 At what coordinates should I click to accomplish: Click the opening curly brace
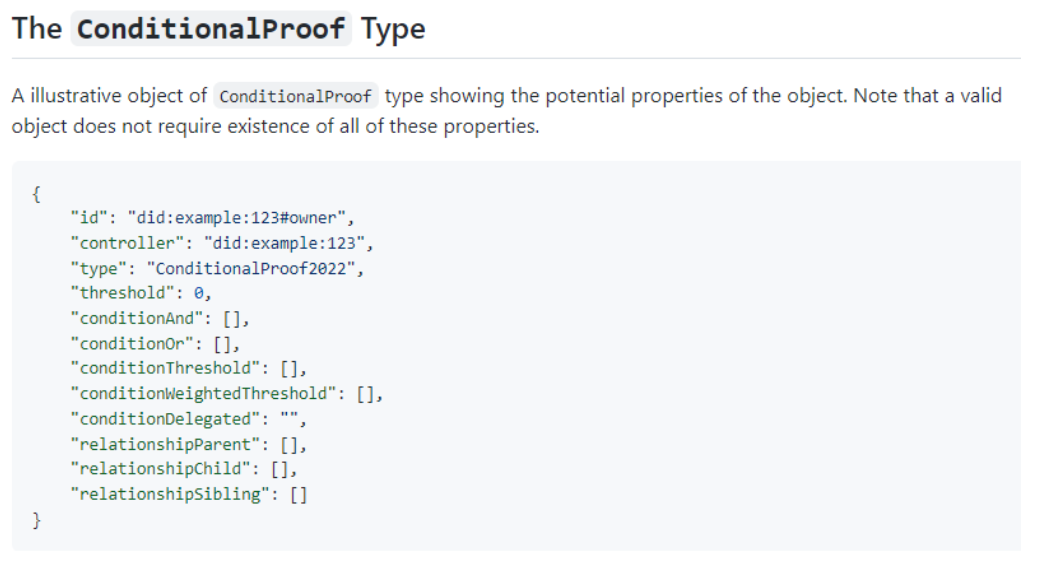click(36, 194)
